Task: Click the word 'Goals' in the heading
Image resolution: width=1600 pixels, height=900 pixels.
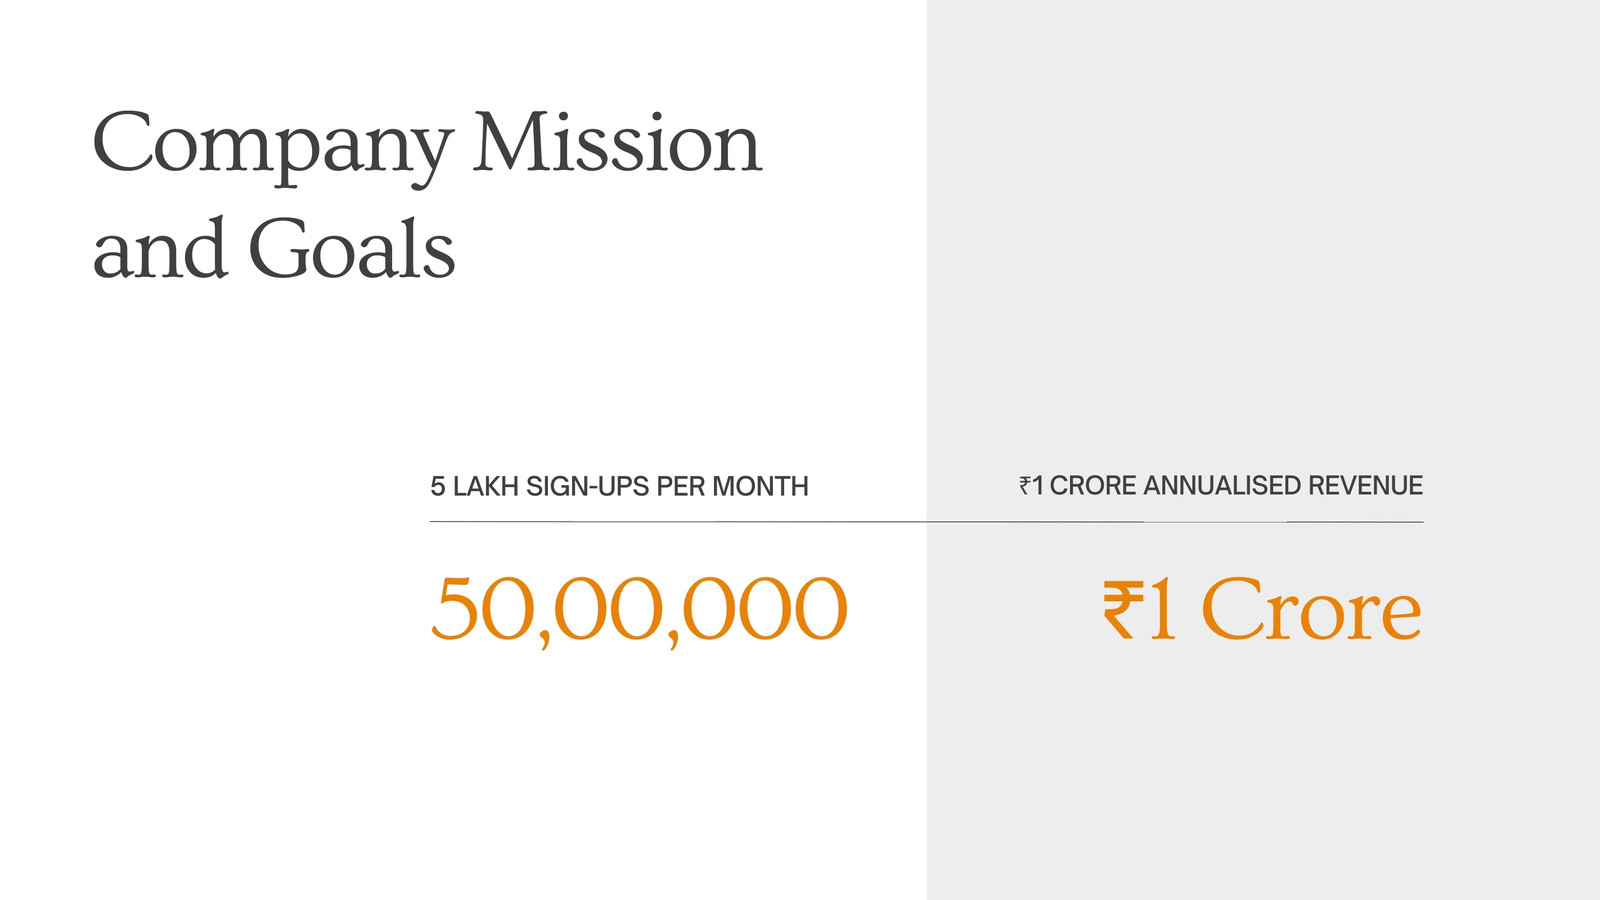Action: click(x=351, y=248)
